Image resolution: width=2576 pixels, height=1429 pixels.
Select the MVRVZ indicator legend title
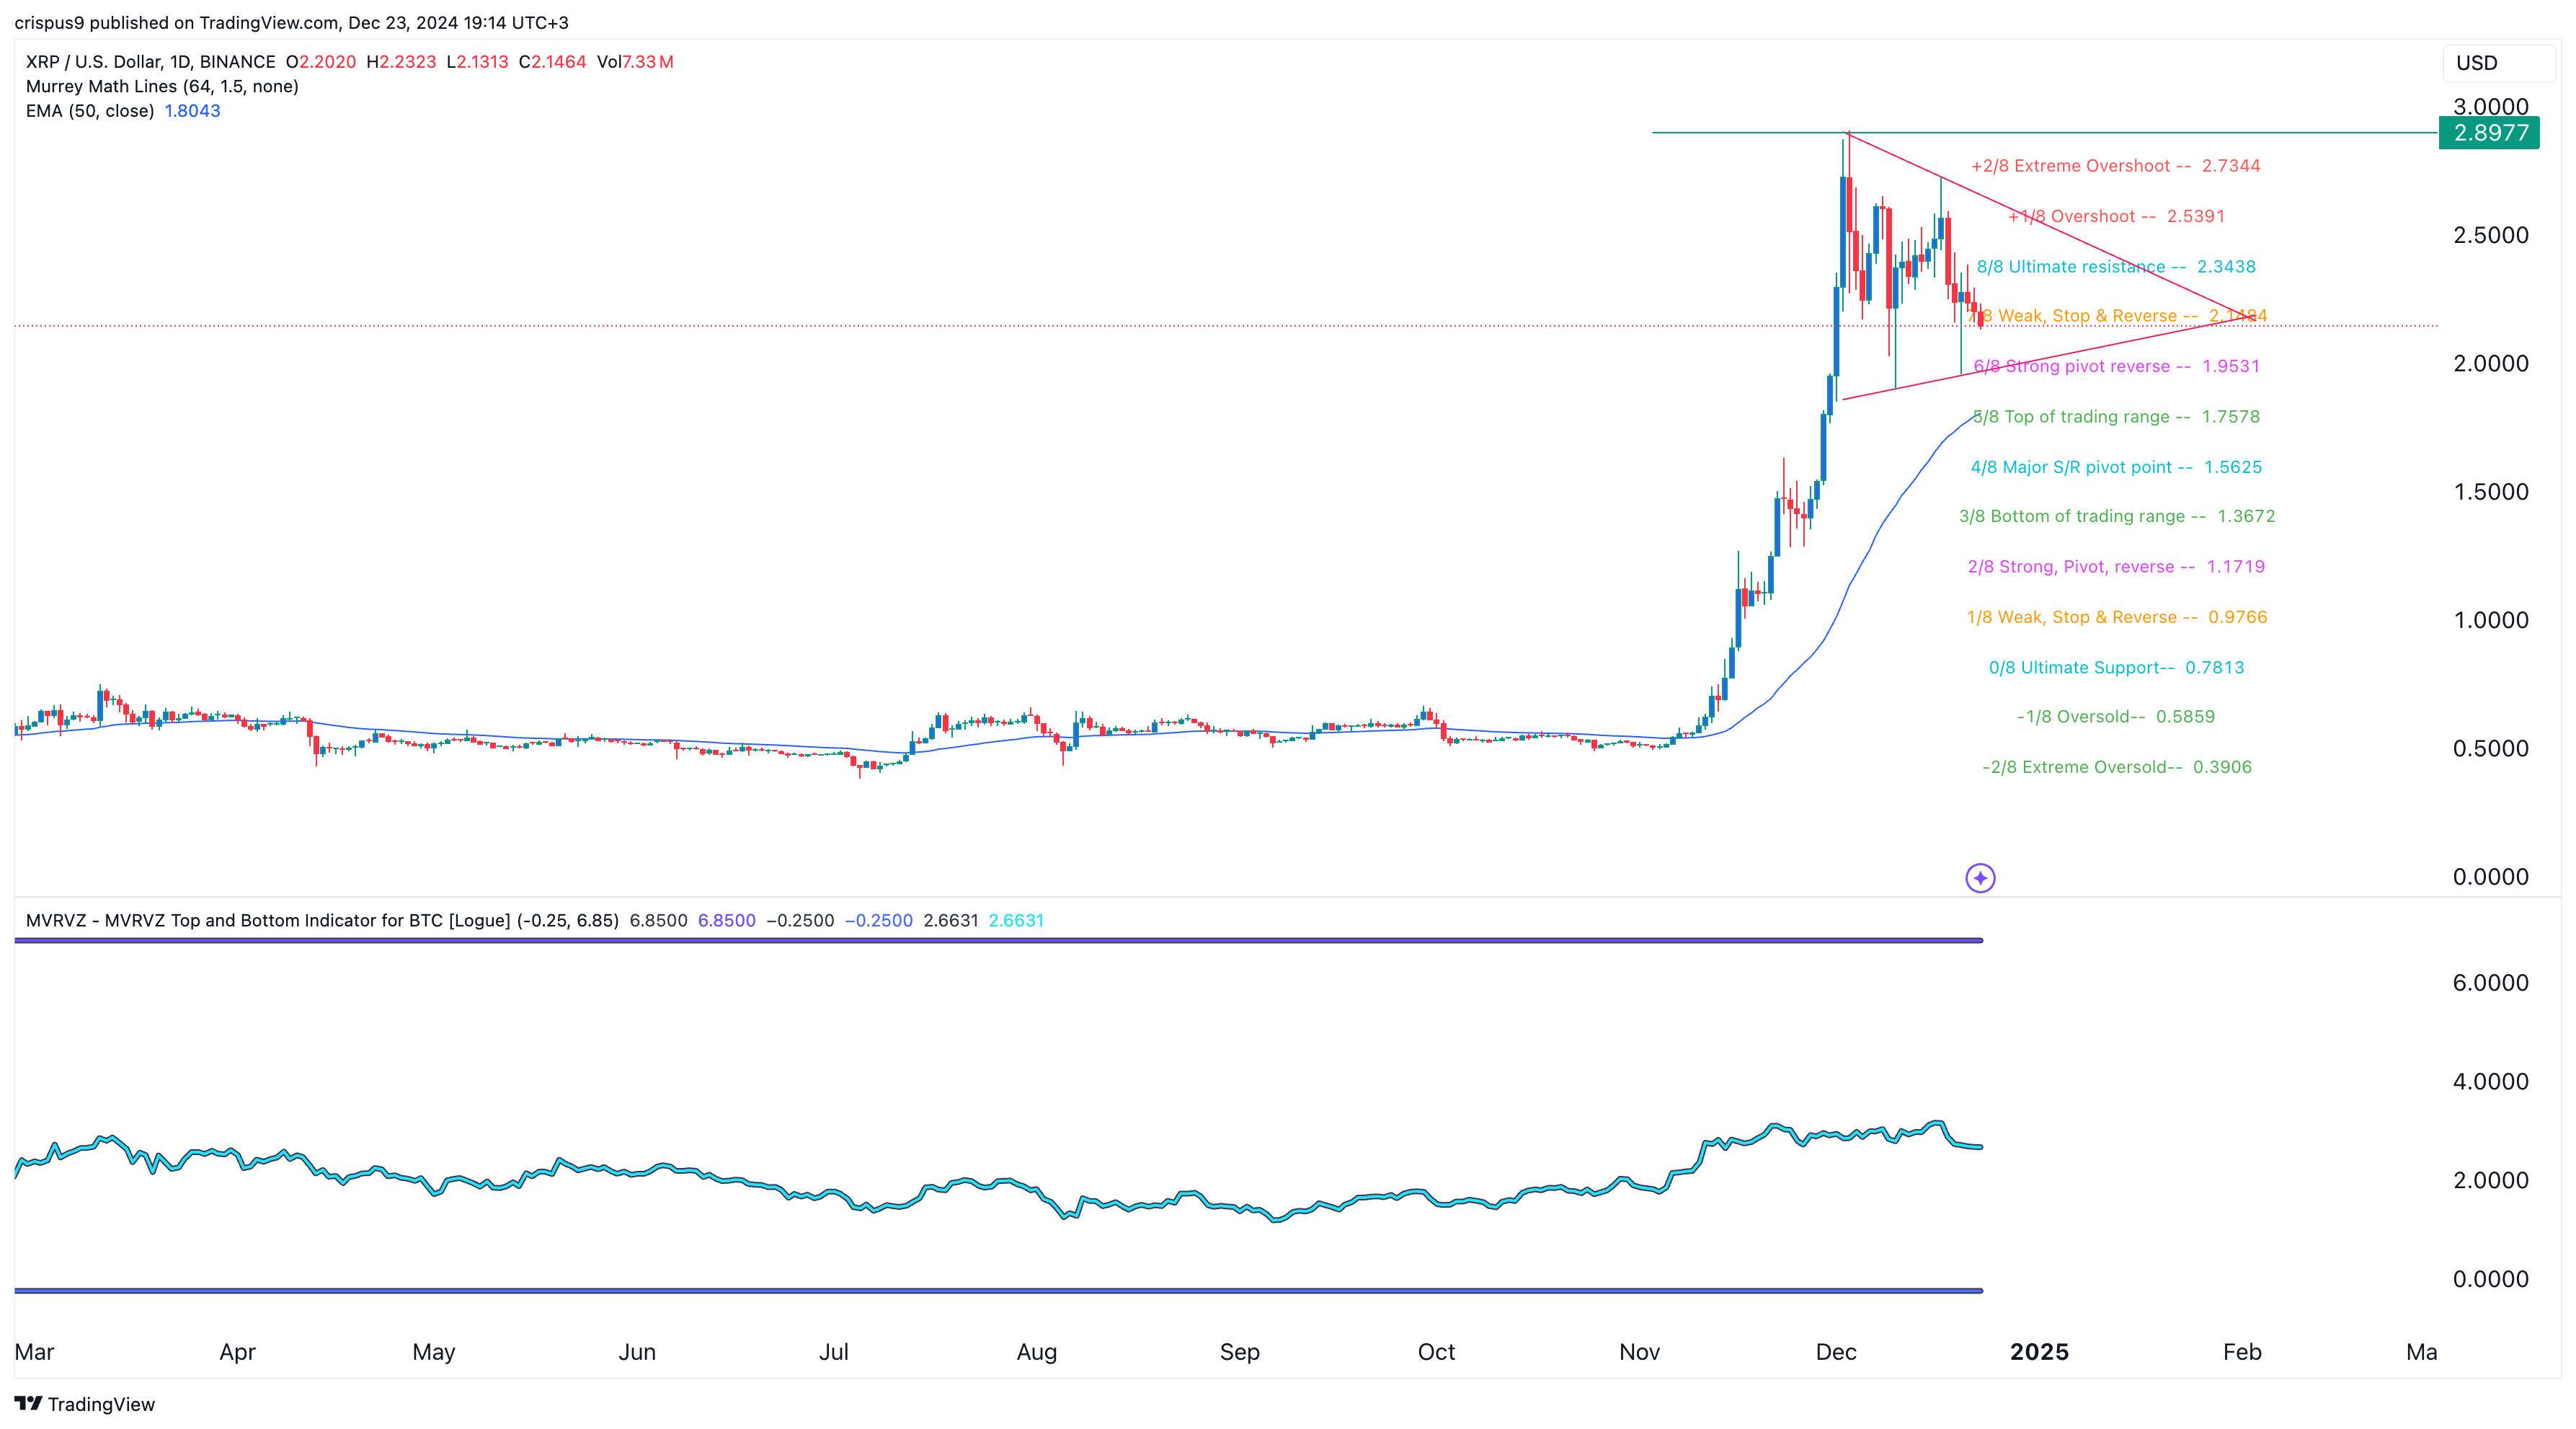click(322, 920)
